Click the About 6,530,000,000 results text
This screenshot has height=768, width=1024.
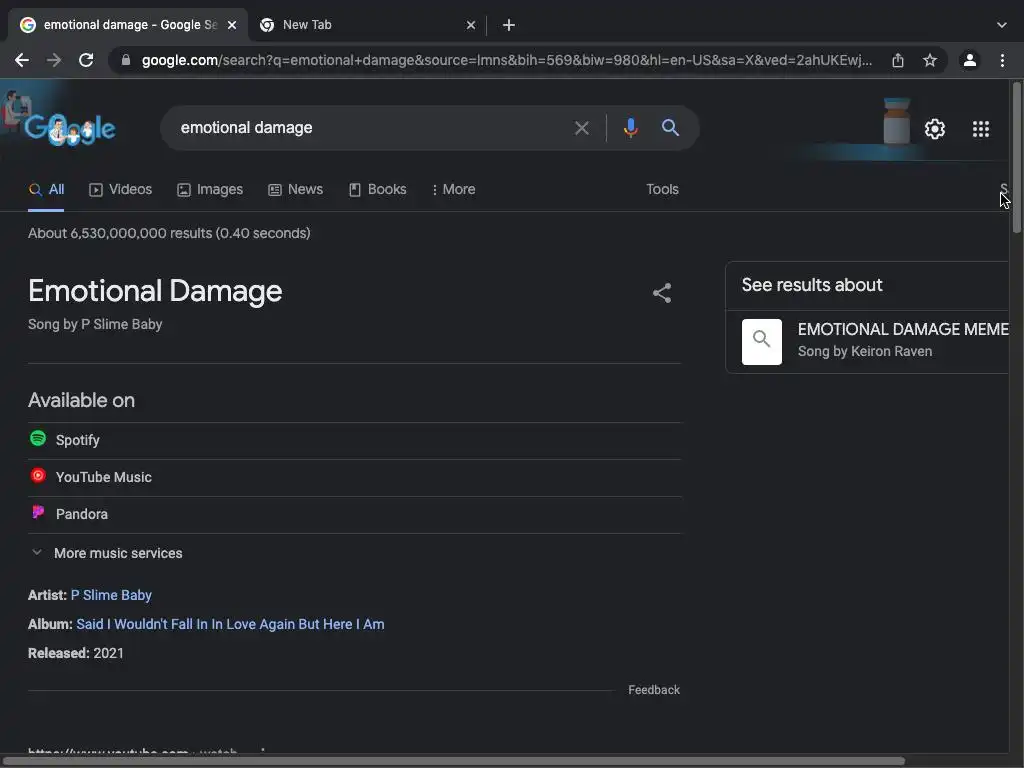point(169,233)
